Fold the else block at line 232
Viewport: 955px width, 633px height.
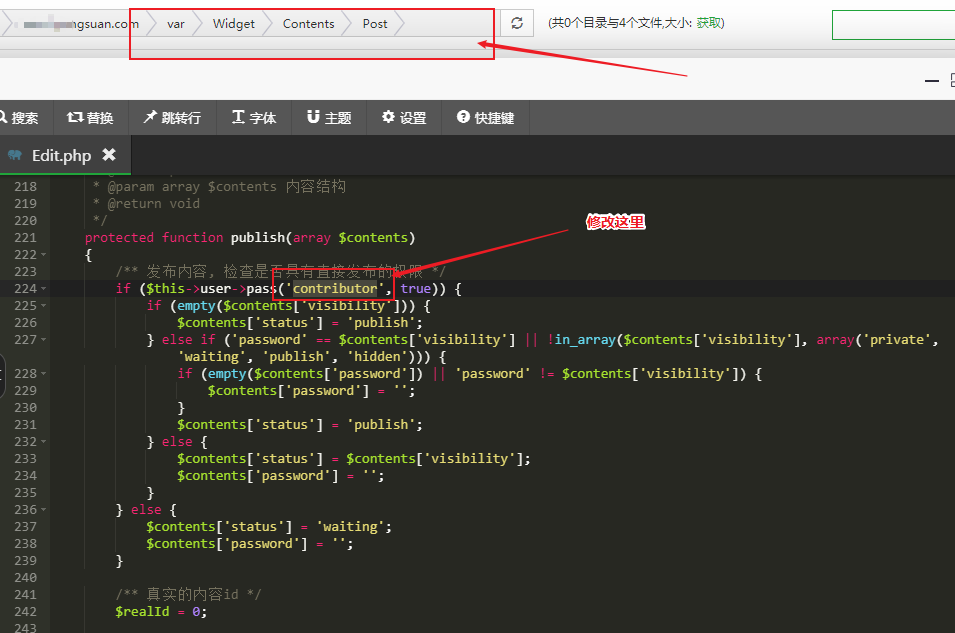[x=44, y=442]
